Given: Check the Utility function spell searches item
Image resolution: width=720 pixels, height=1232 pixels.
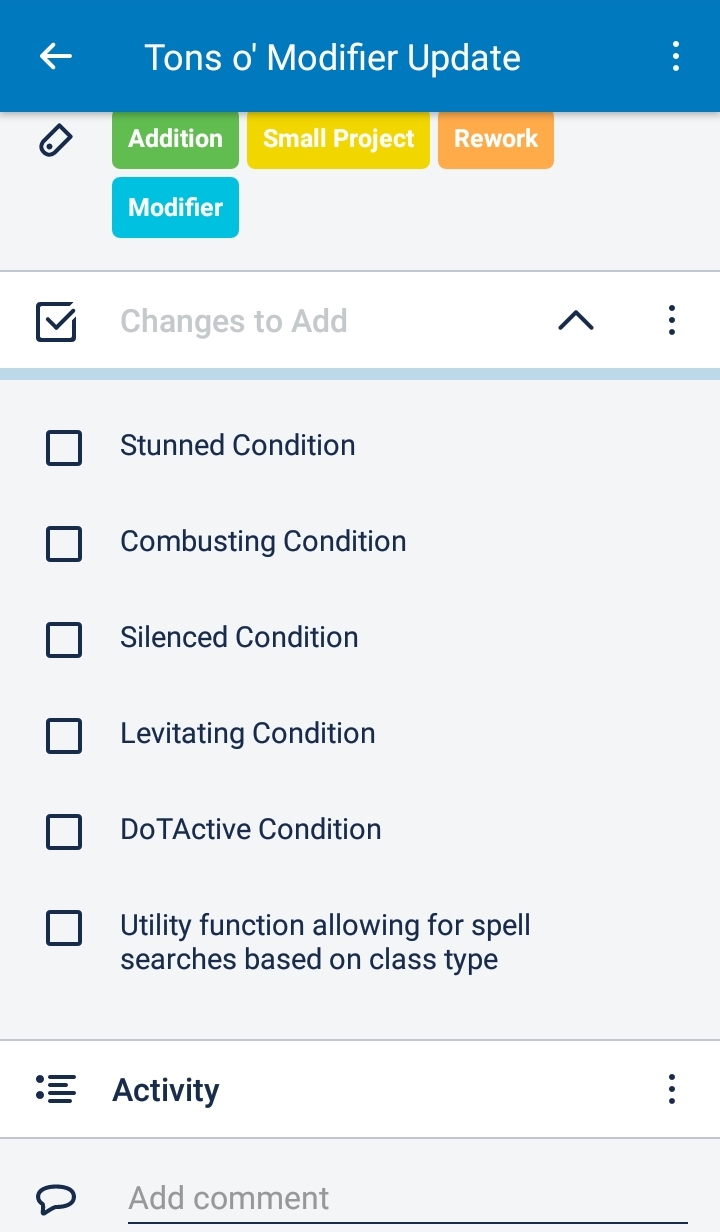Looking at the screenshot, I should tap(64, 928).
